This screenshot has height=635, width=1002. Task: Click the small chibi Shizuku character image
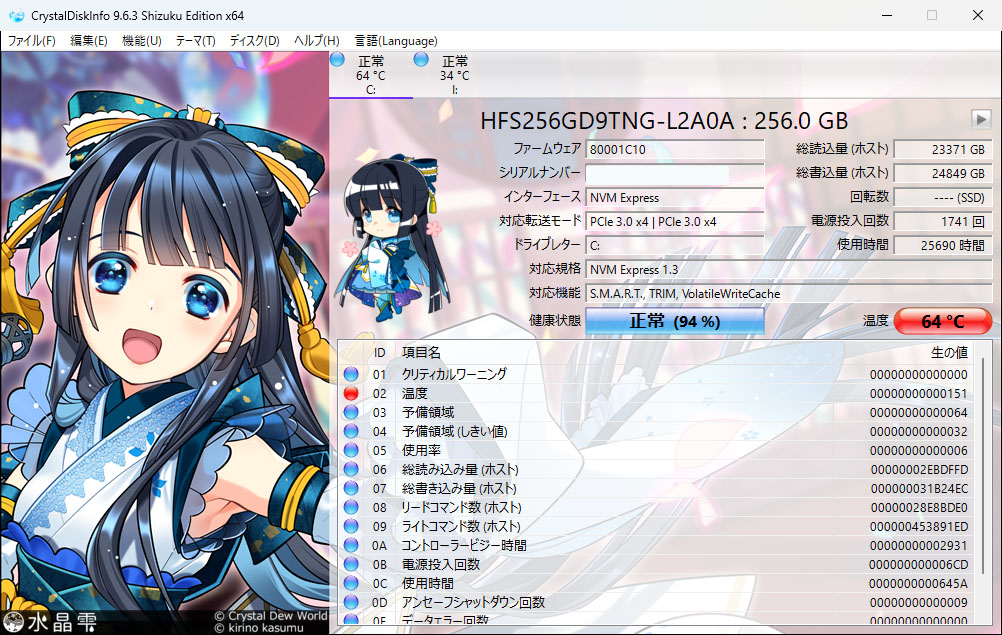coord(391,238)
